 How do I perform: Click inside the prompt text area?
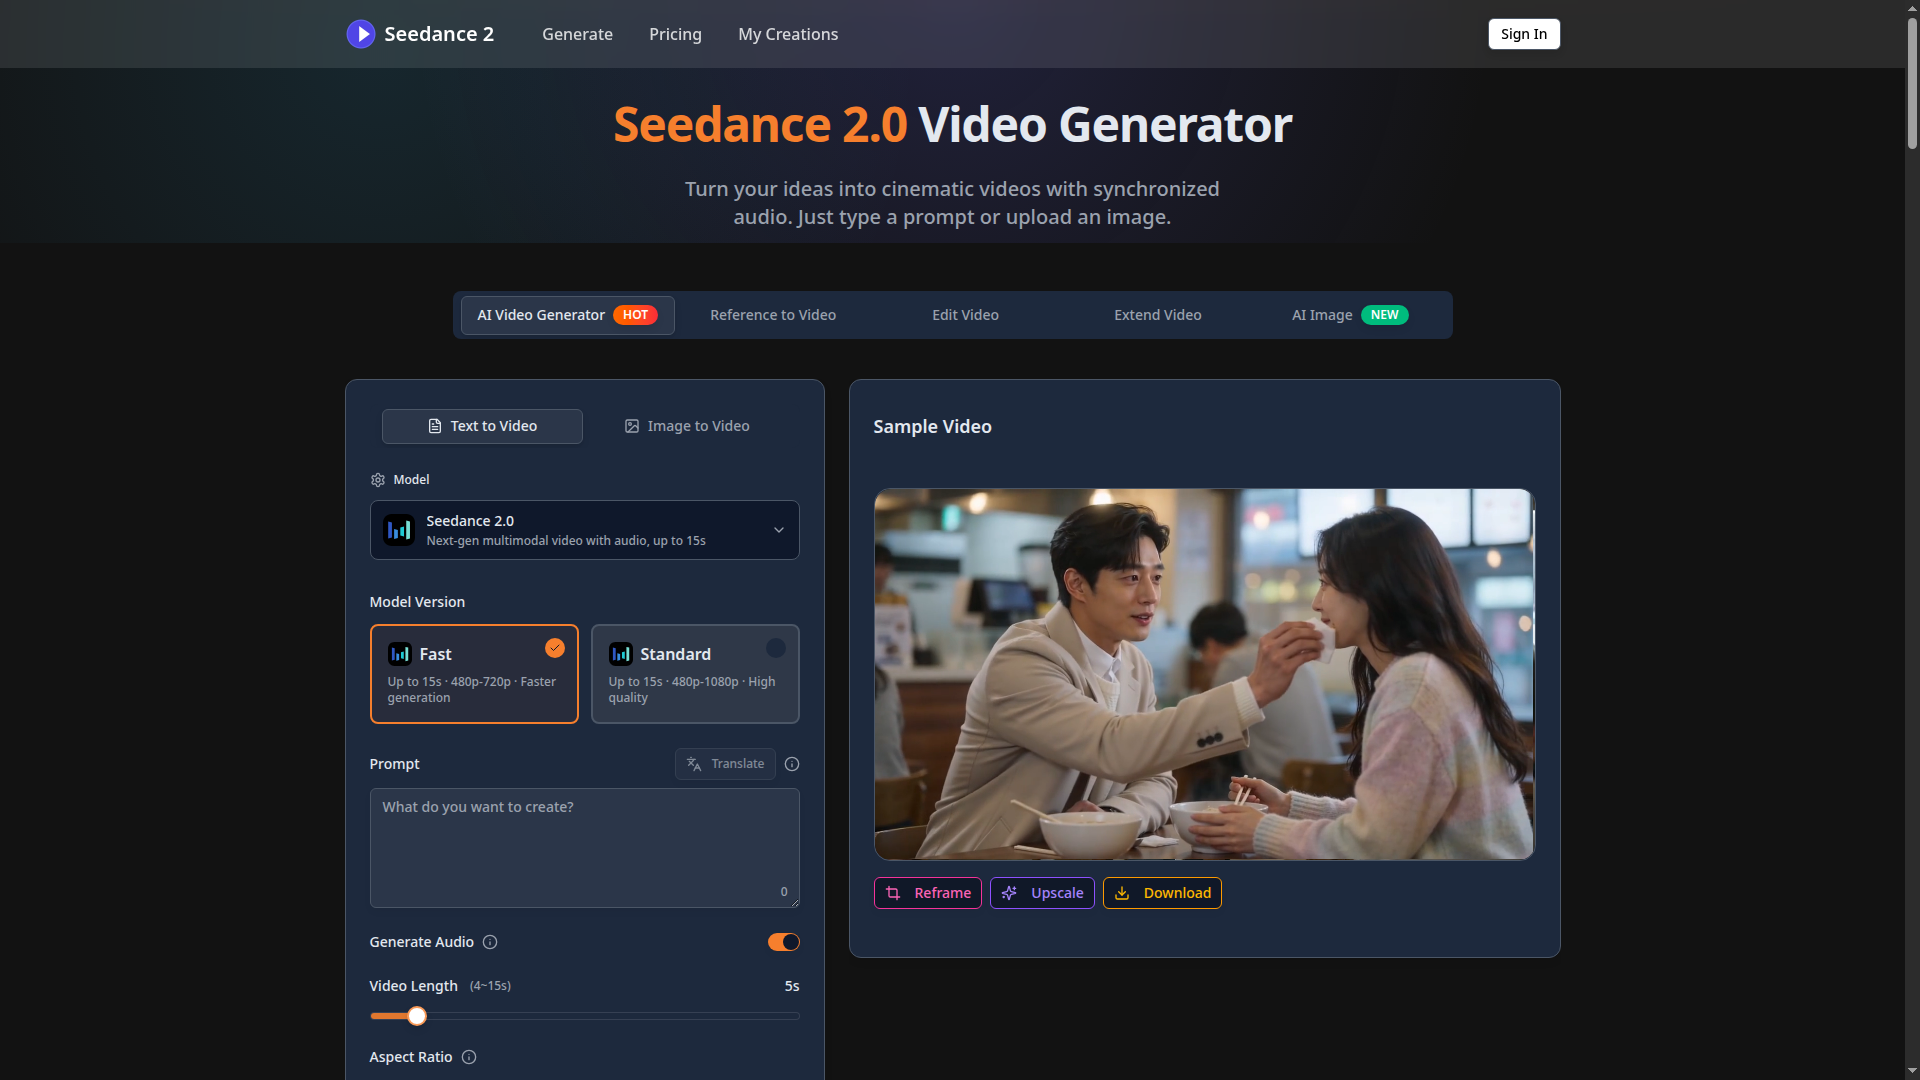[x=584, y=847]
